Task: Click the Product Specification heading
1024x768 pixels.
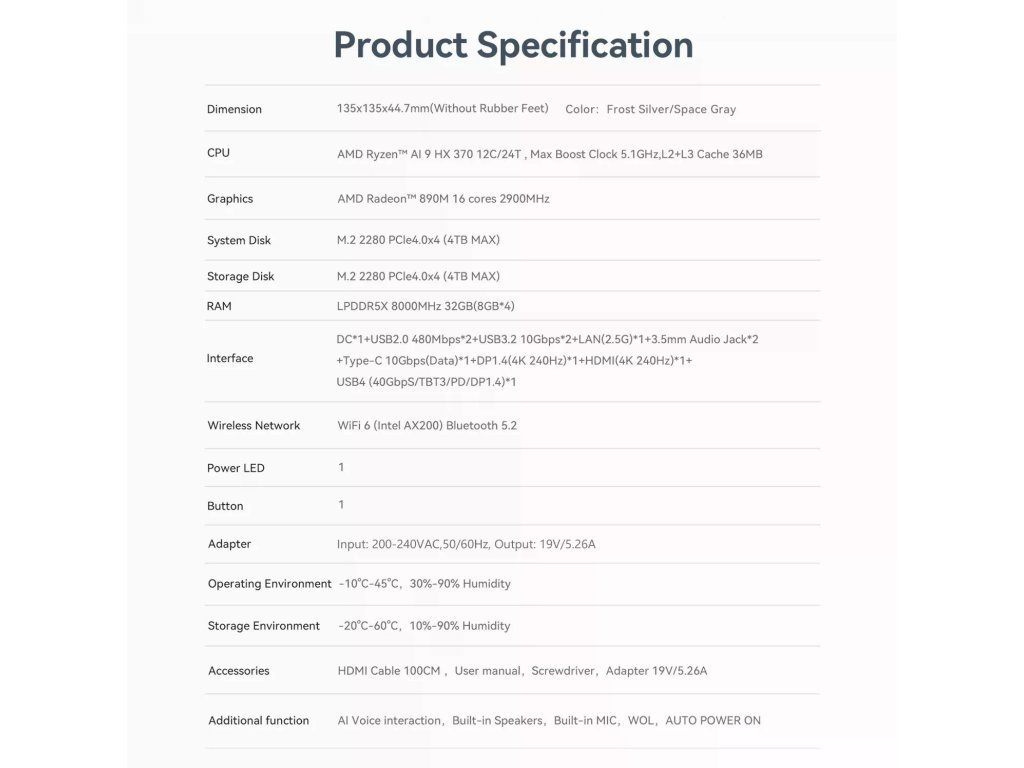Action: [512, 45]
